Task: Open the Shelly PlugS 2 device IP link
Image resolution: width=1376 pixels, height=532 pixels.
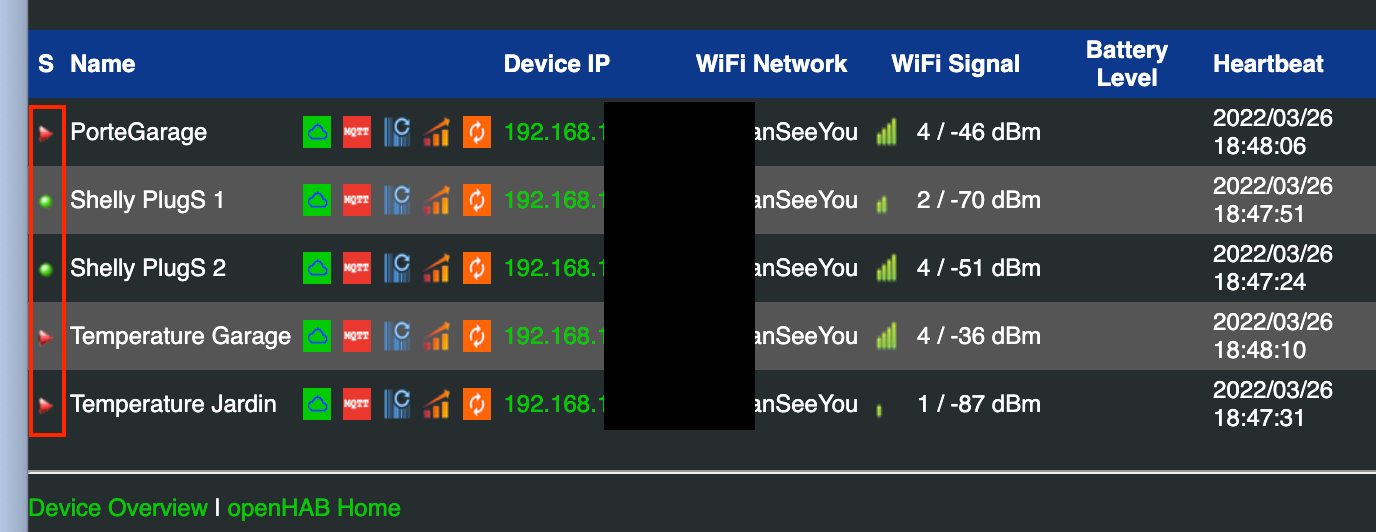Action: 554,268
